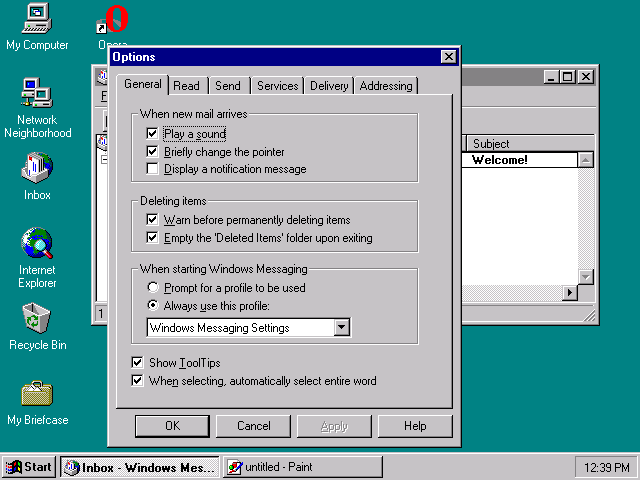Click the Subject column header in Inbox window

(x=530, y=144)
